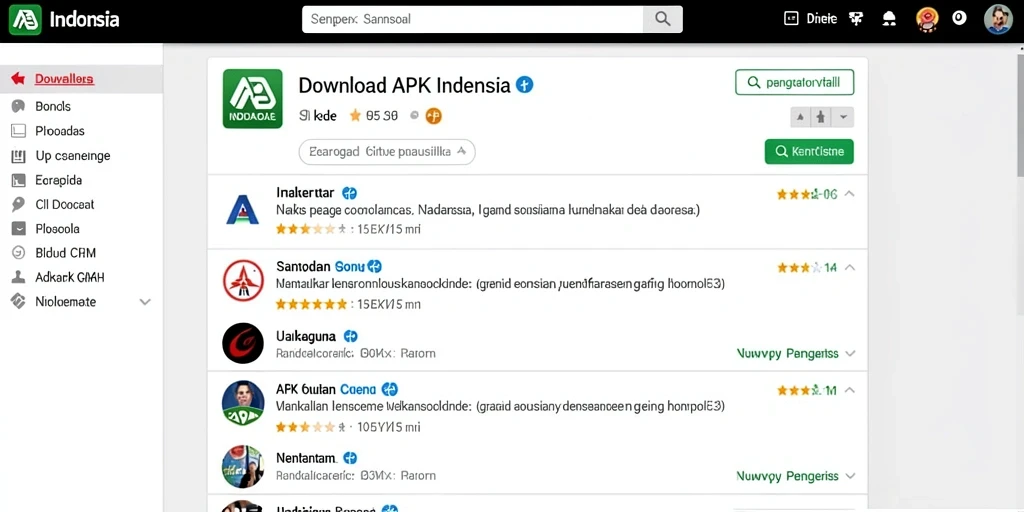The height and width of the screenshot is (512, 1024).
Task: Click the trophy icon in the header
Action: 856,19
